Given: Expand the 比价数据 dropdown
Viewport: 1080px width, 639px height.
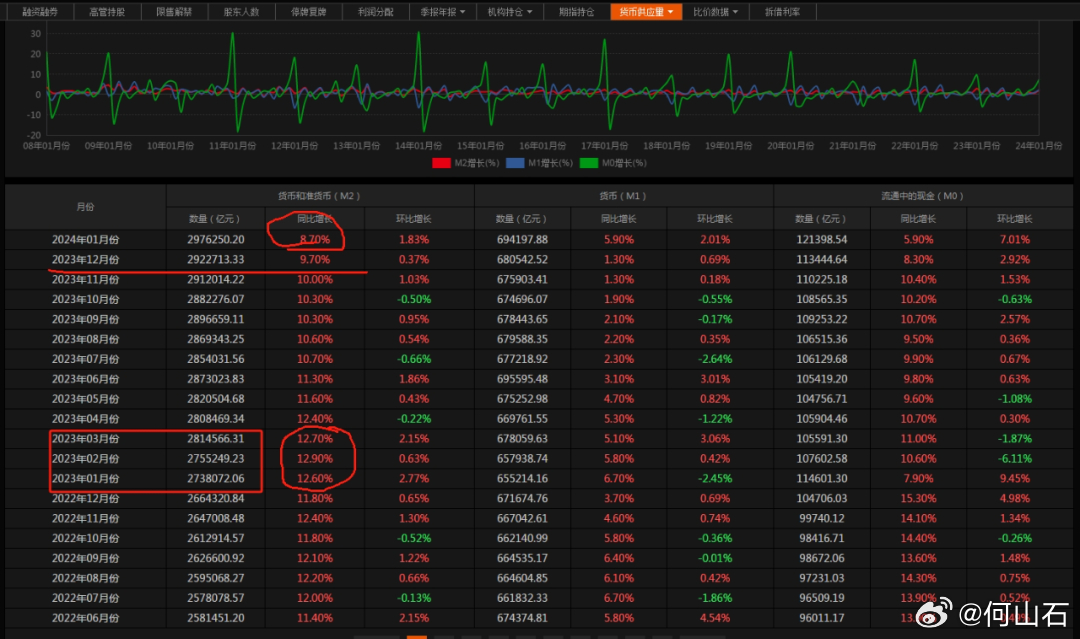Looking at the screenshot, I should pos(716,12).
